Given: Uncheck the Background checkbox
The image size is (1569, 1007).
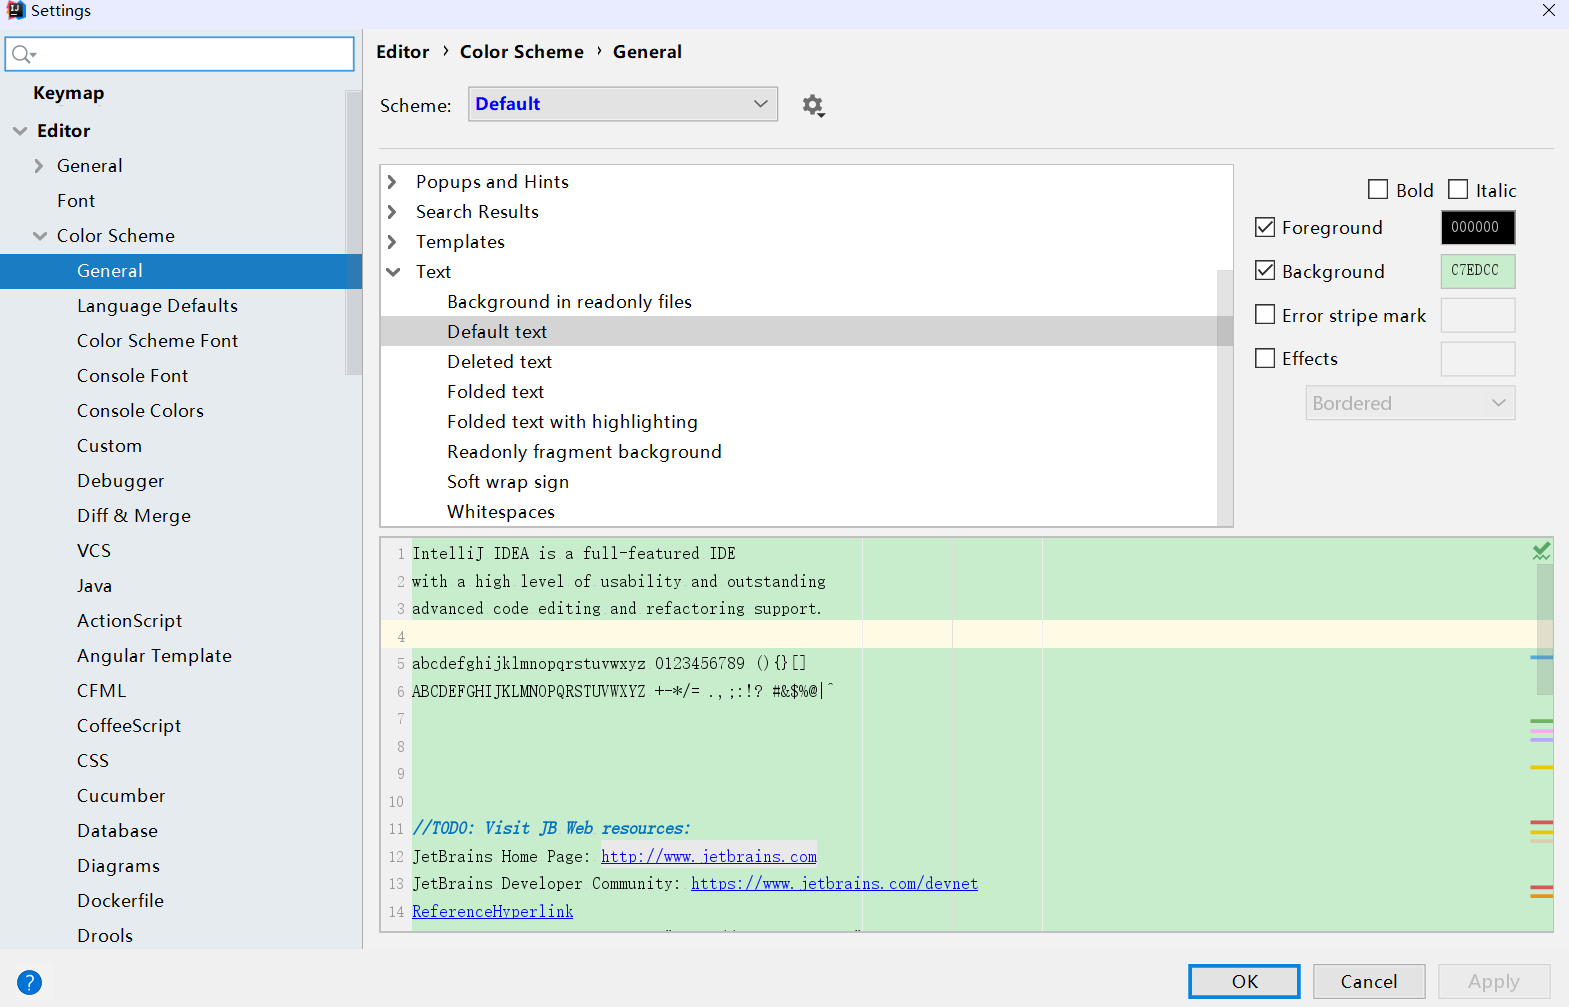Looking at the screenshot, I should click(1265, 271).
